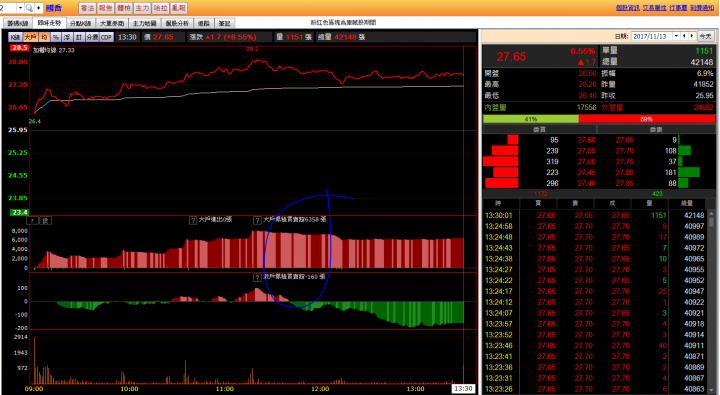The width and height of the screenshot is (720, 395).
Task: Open the date picker dropdown
Action: pyautogui.click(x=676, y=36)
